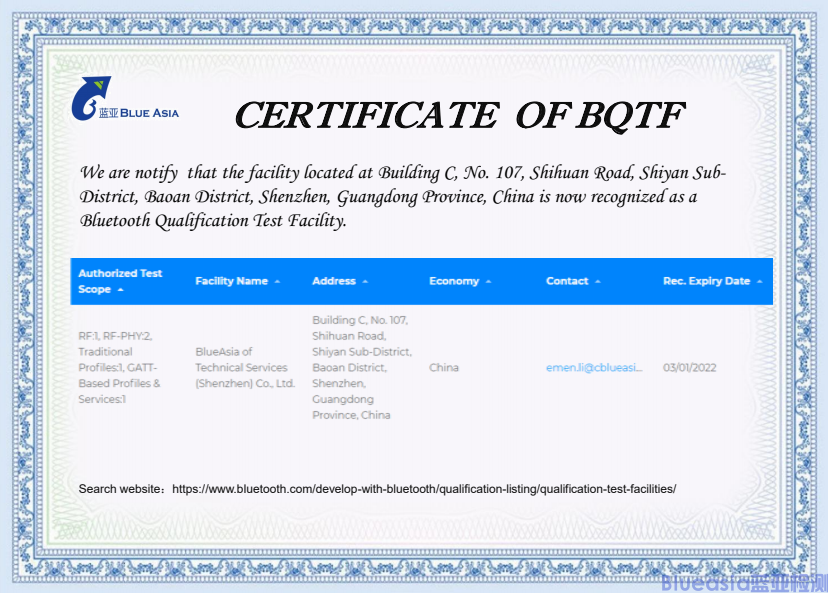The image size is (828, 593).
Task: Select the Rec. Expiry Date header label
Action: tap(706, 281)
